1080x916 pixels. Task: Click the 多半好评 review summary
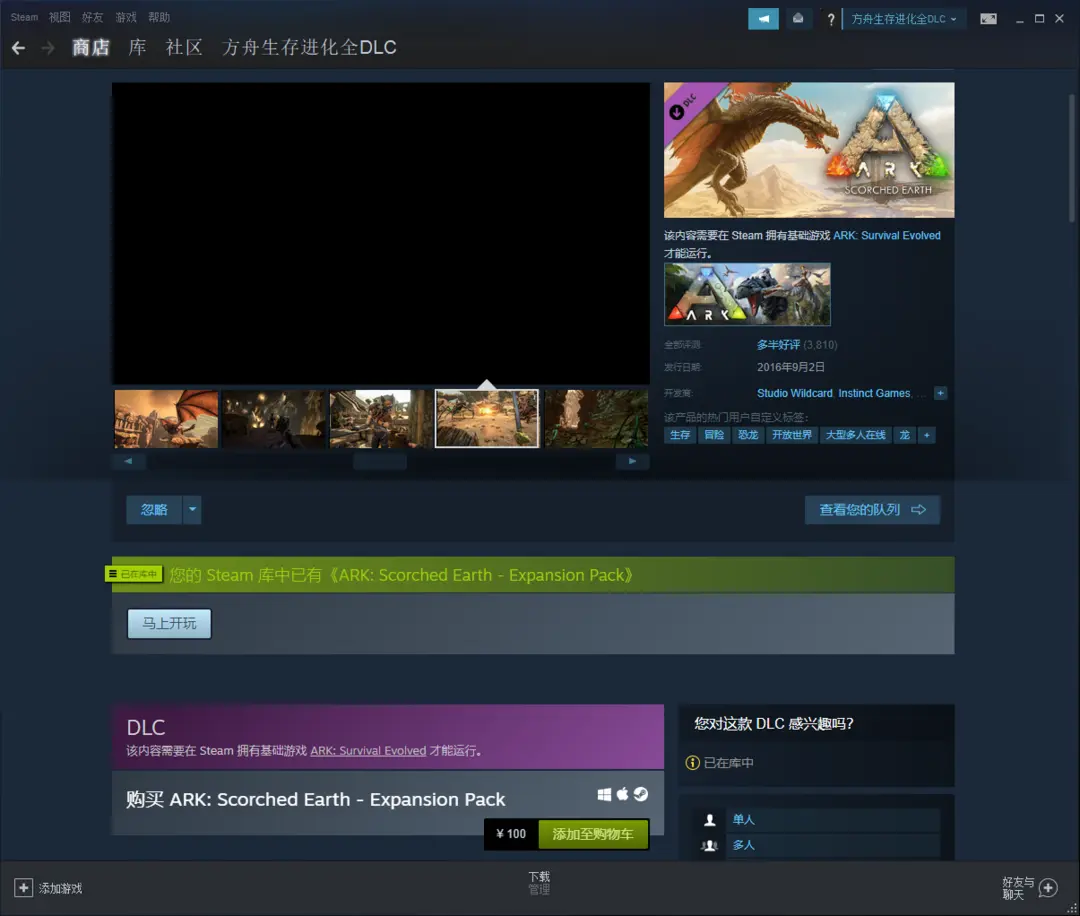coord(778,344)
